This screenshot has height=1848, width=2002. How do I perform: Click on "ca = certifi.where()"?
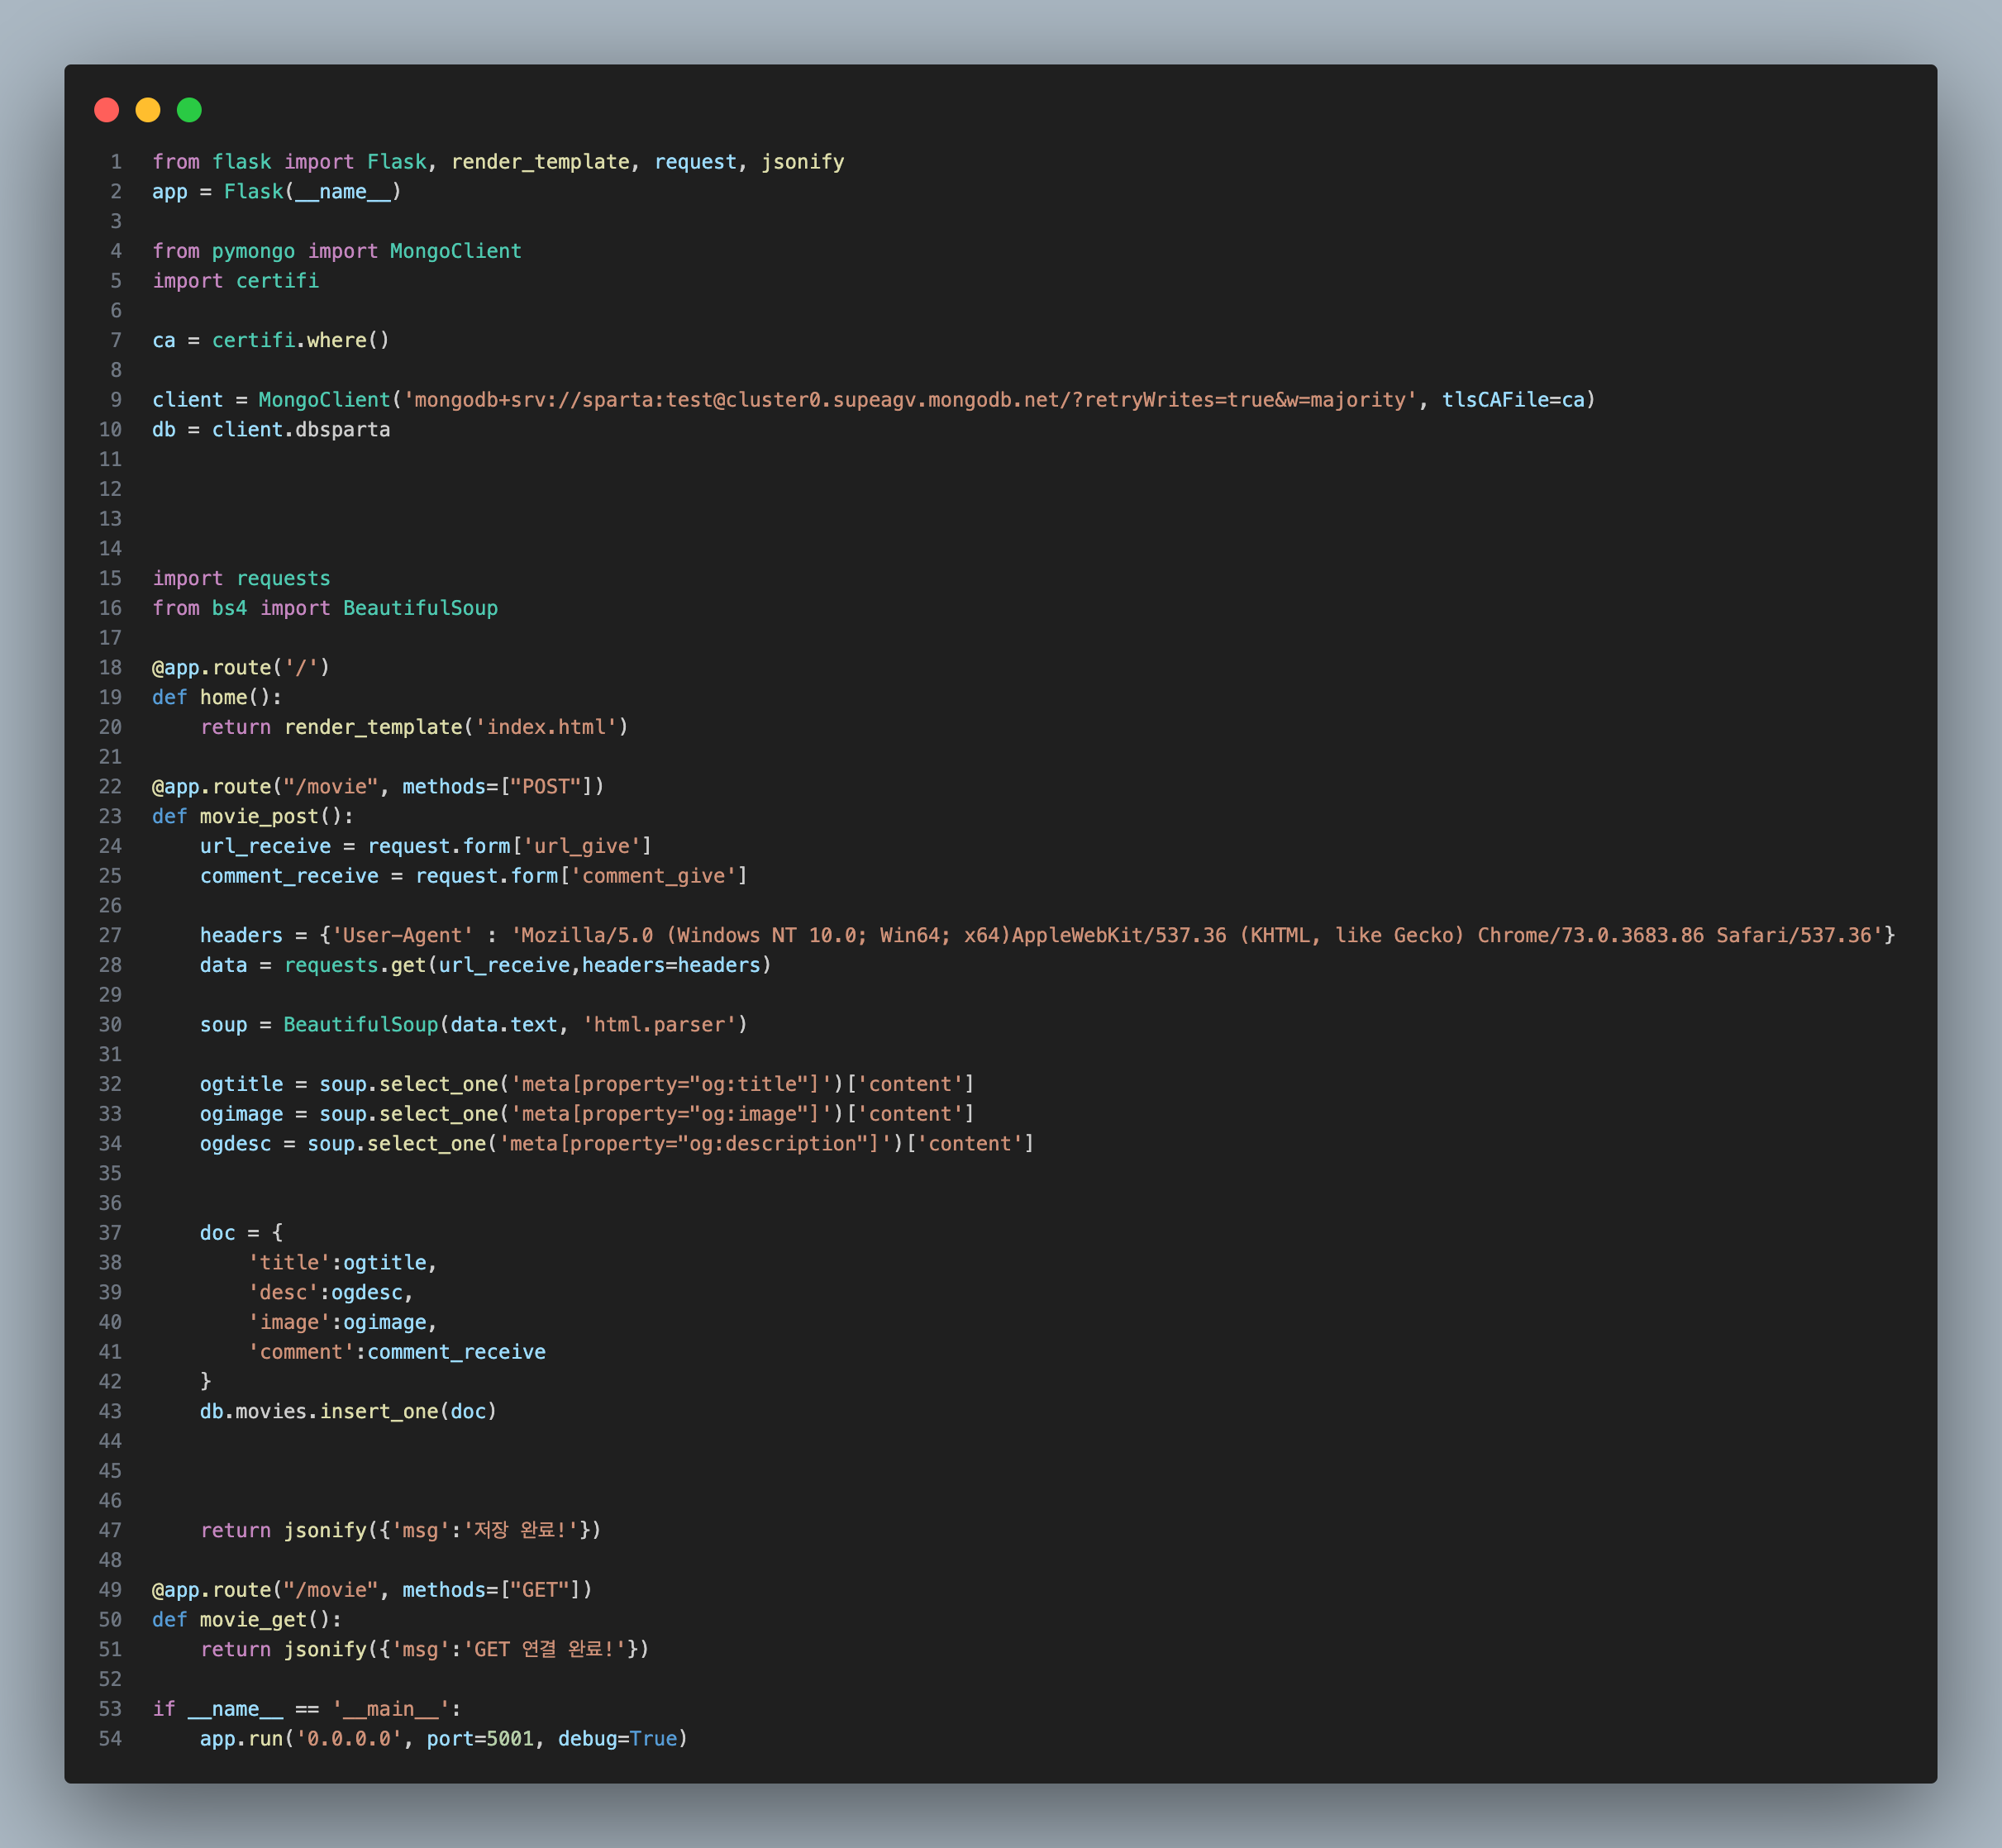click(271, 341)
